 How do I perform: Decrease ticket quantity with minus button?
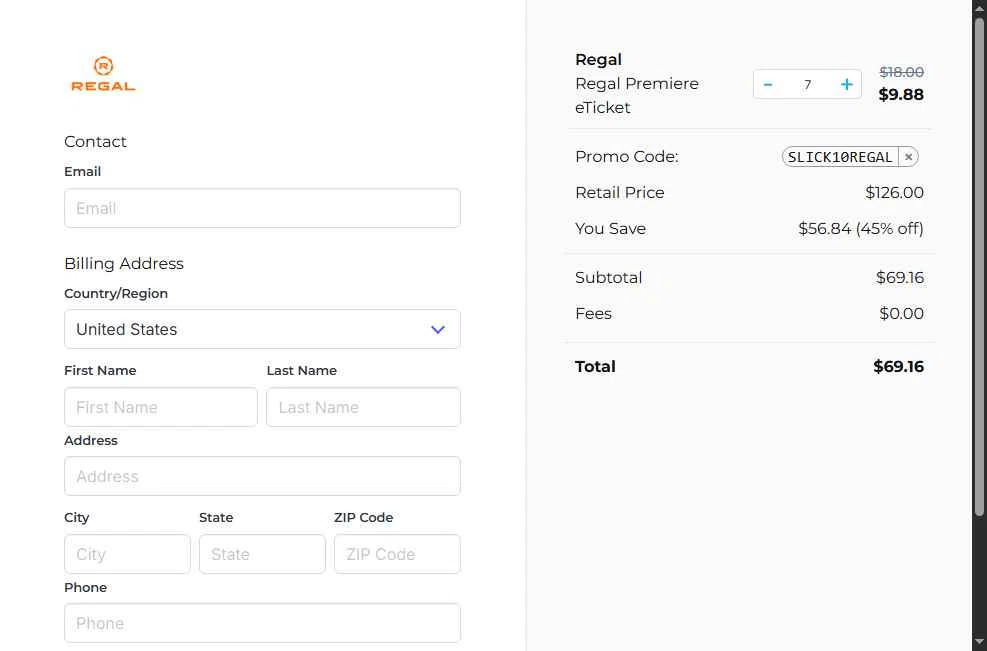768,84
